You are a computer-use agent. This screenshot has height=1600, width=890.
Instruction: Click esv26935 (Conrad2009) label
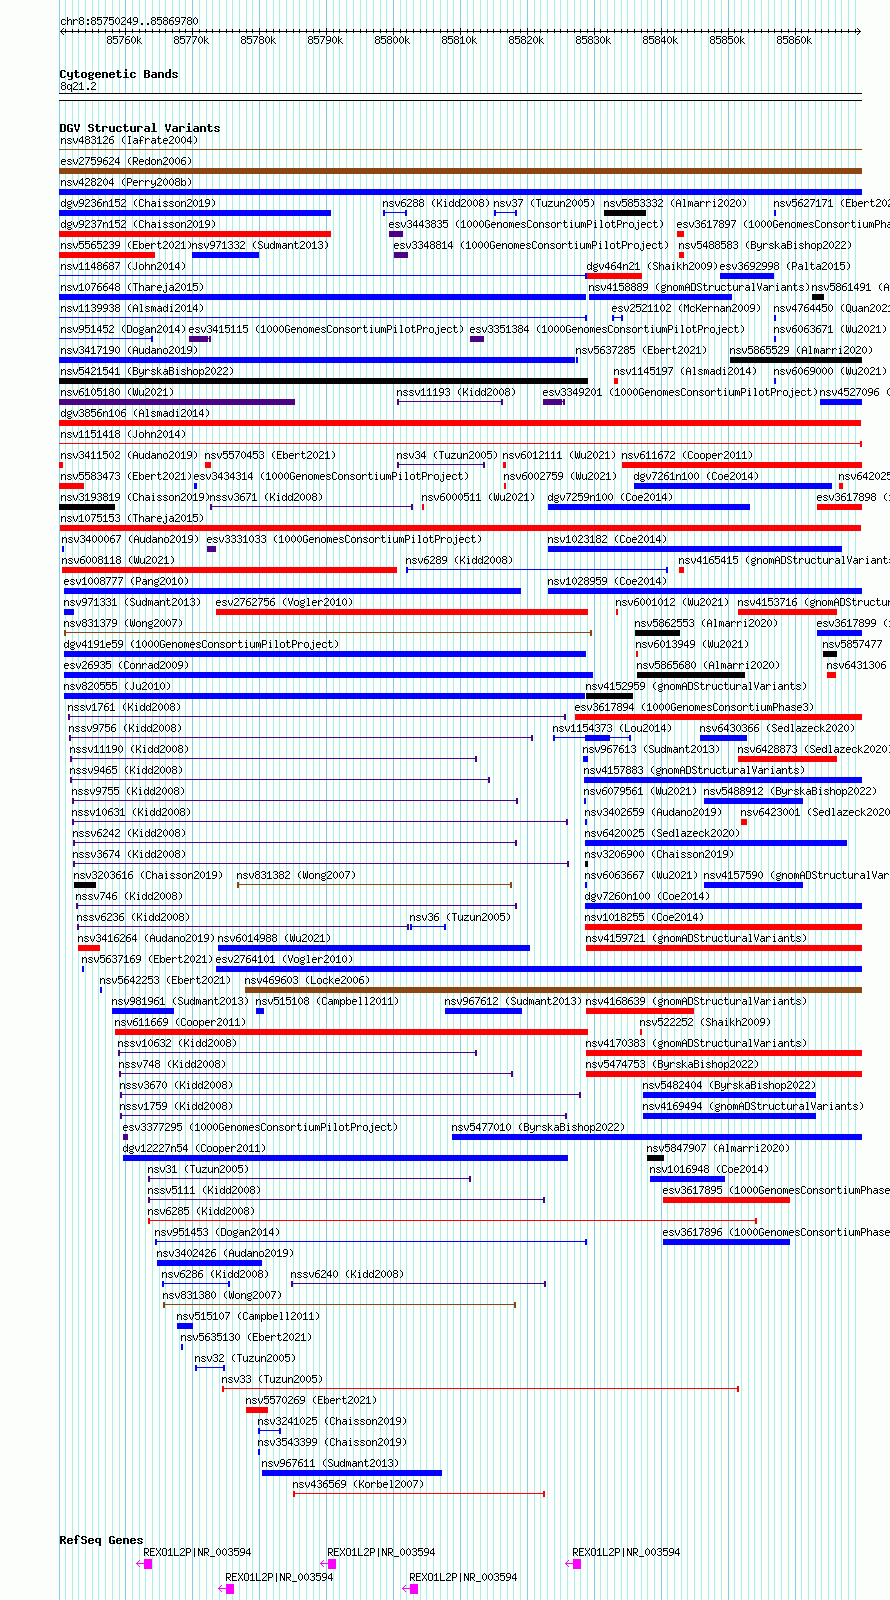[x=126, y=666]
